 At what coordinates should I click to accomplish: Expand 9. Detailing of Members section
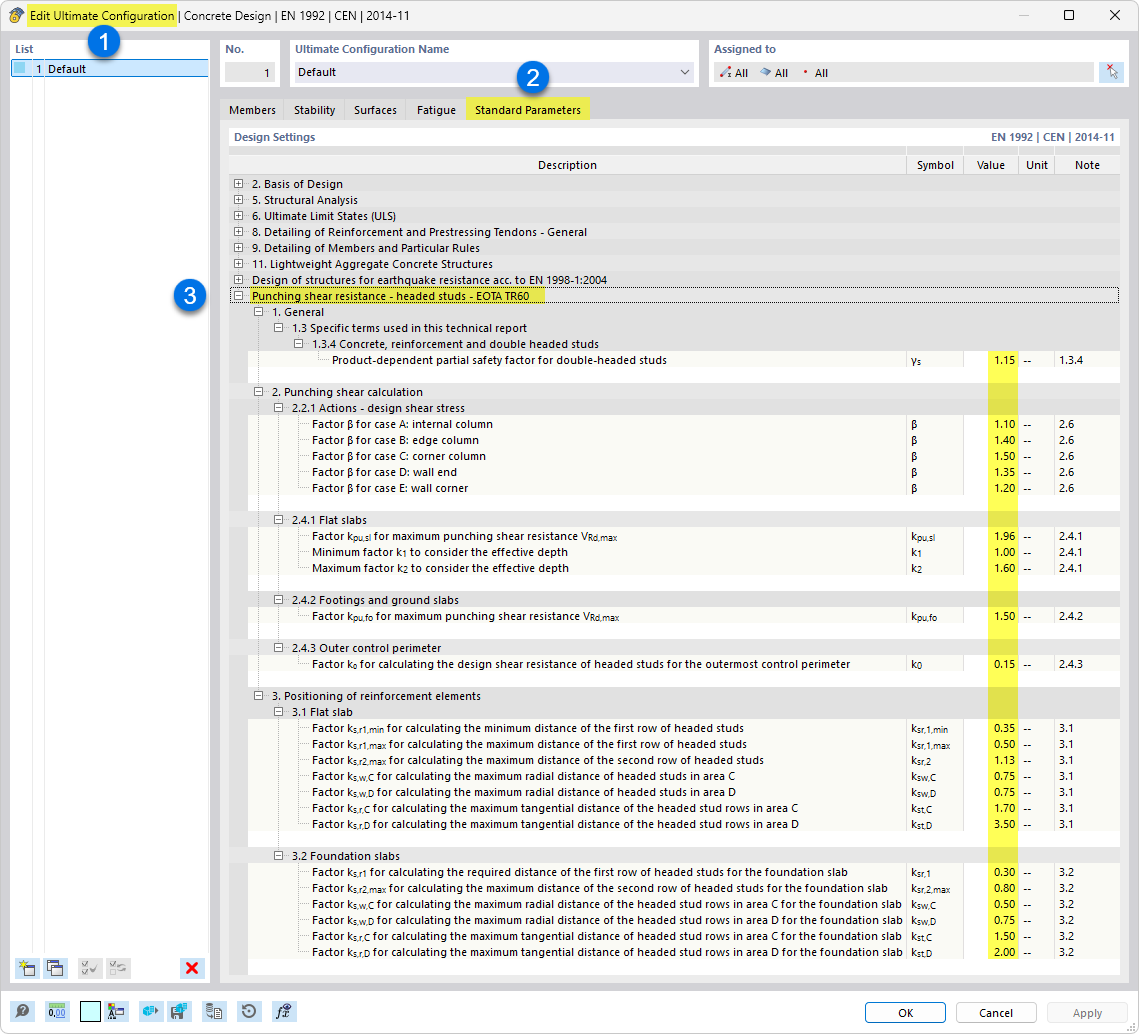(238, 248)
